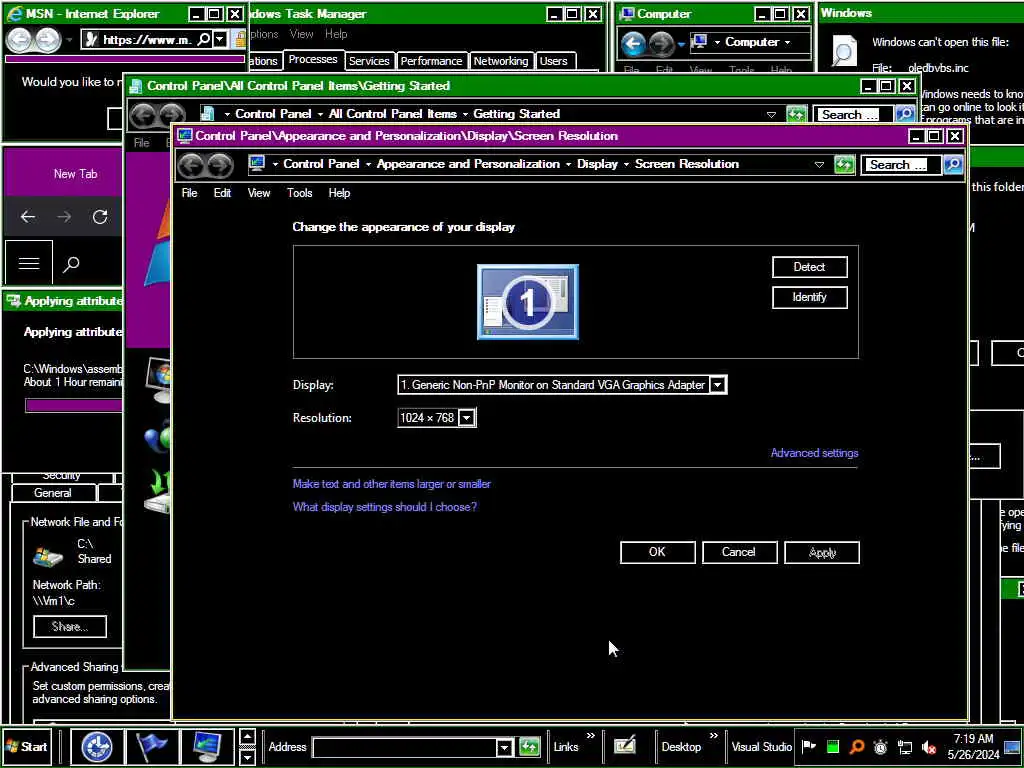Click the refresh icon in the New Tab window
Viewport: 1024px width, 768px height.
[x=100, y=217]
